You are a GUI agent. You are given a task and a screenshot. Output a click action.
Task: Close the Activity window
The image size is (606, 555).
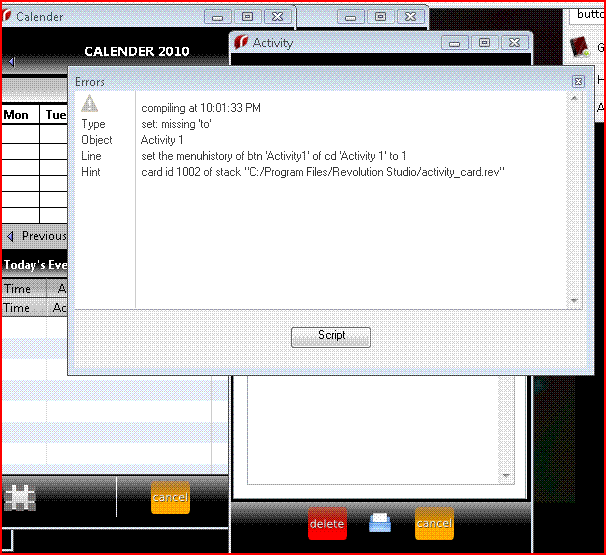point(514,43)
